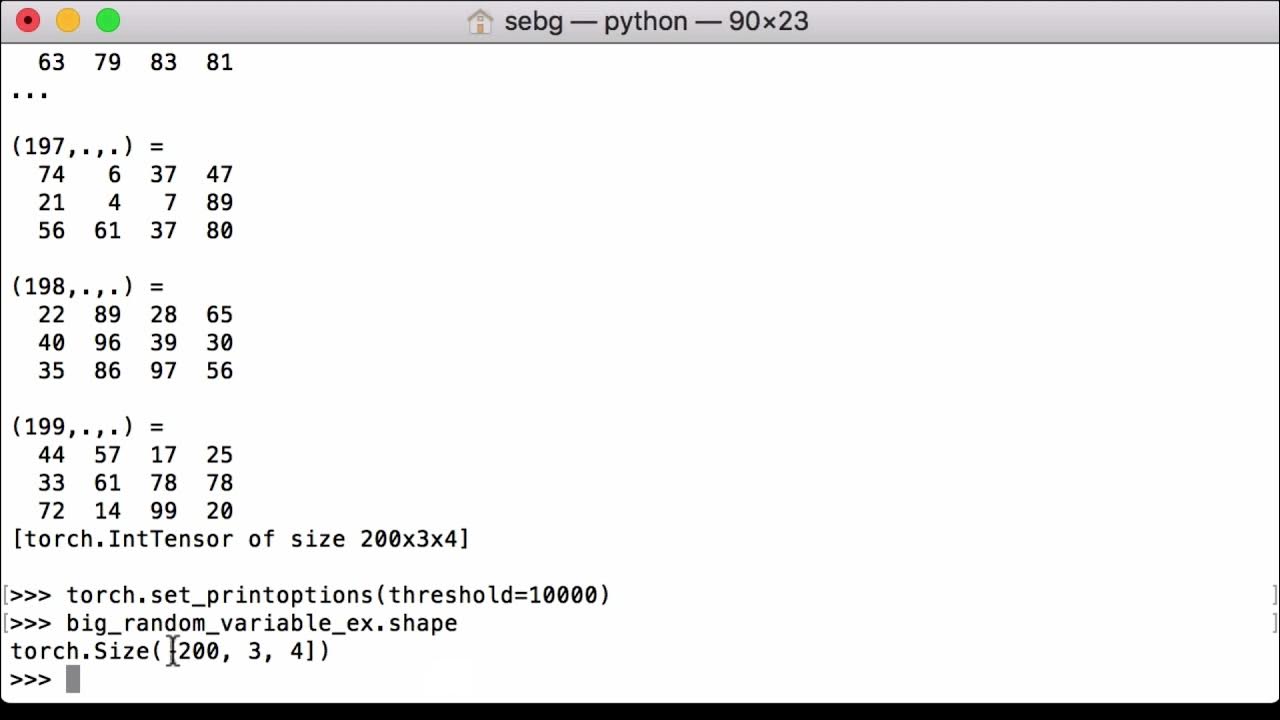
Task: Click the torch.set_printoptions(threshold=10000) command
Action: (x=338, y=595)
